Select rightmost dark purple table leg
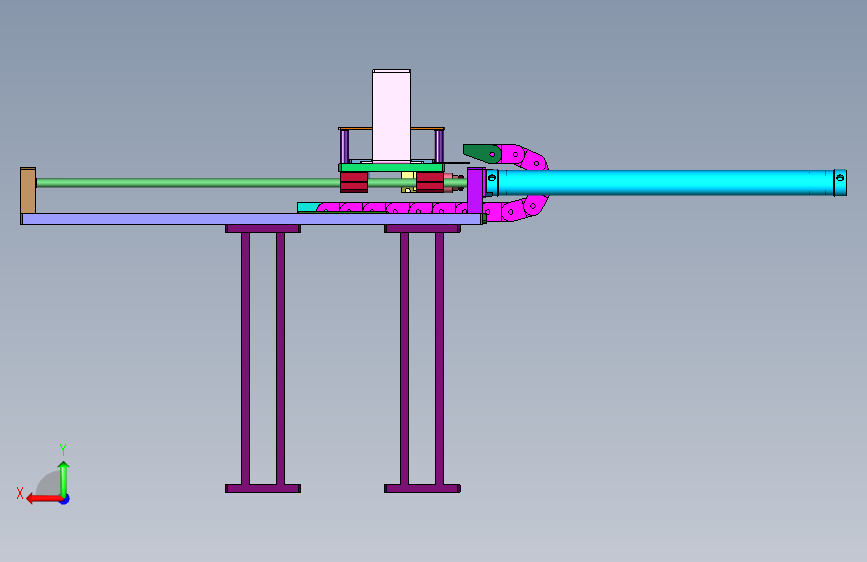Screen dimensions: 867x562 (x=440, y=358)
